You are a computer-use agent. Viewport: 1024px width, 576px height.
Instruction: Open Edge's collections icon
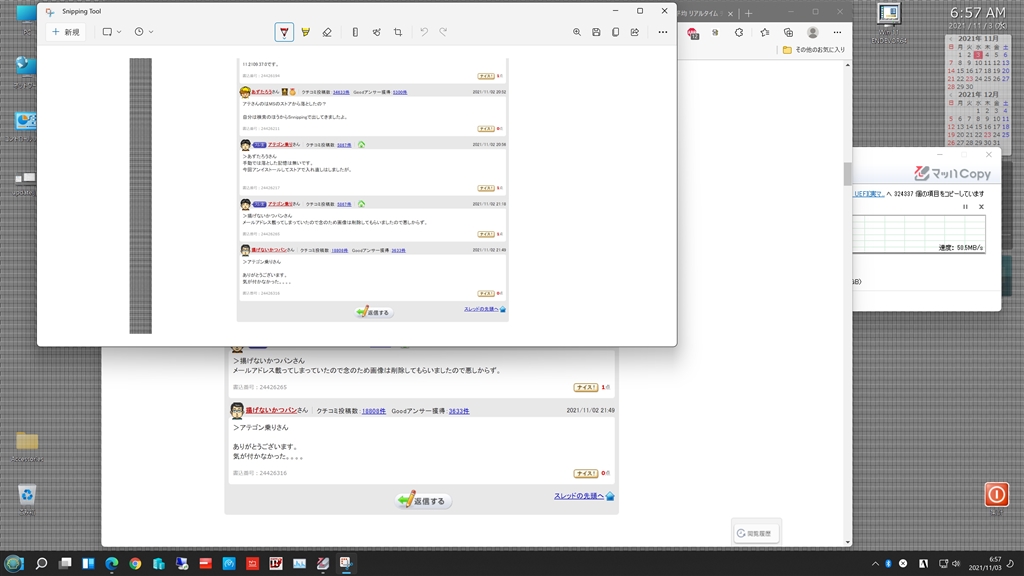[788, 33]
